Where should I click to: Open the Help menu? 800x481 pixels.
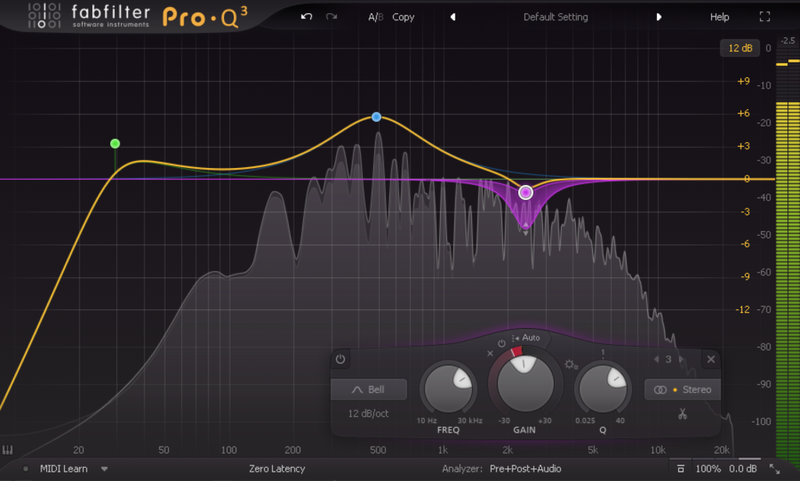pyautogui.click(x=719, y=17)
